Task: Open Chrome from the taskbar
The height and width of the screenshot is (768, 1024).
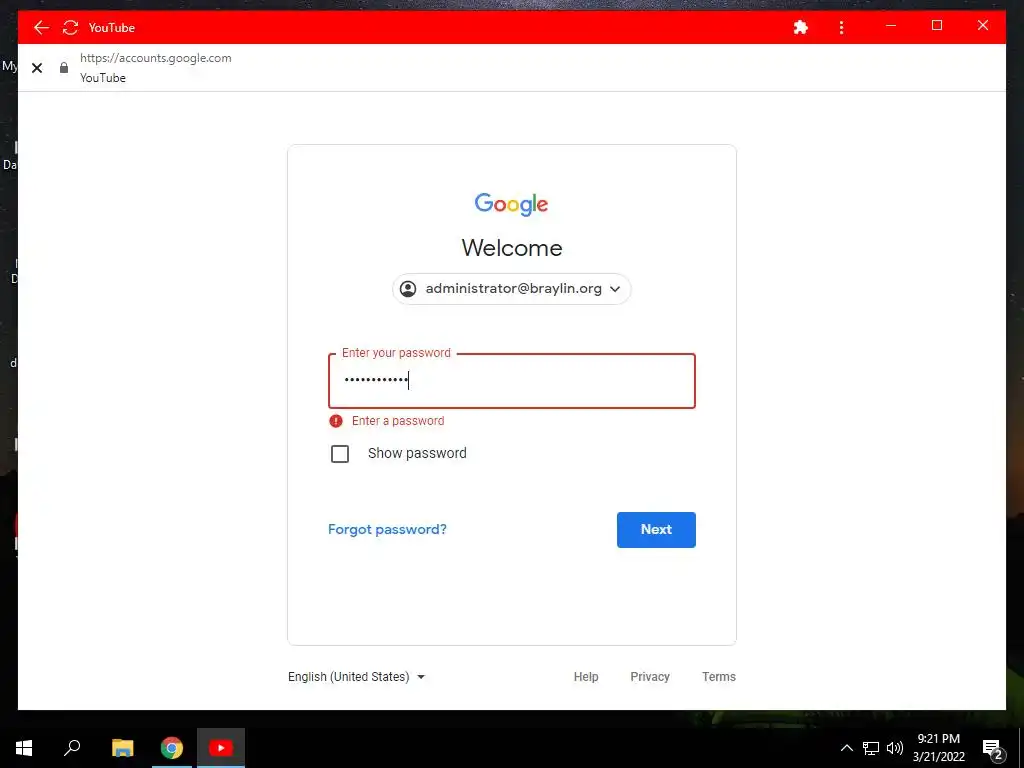Action: (x=172, y=748)
